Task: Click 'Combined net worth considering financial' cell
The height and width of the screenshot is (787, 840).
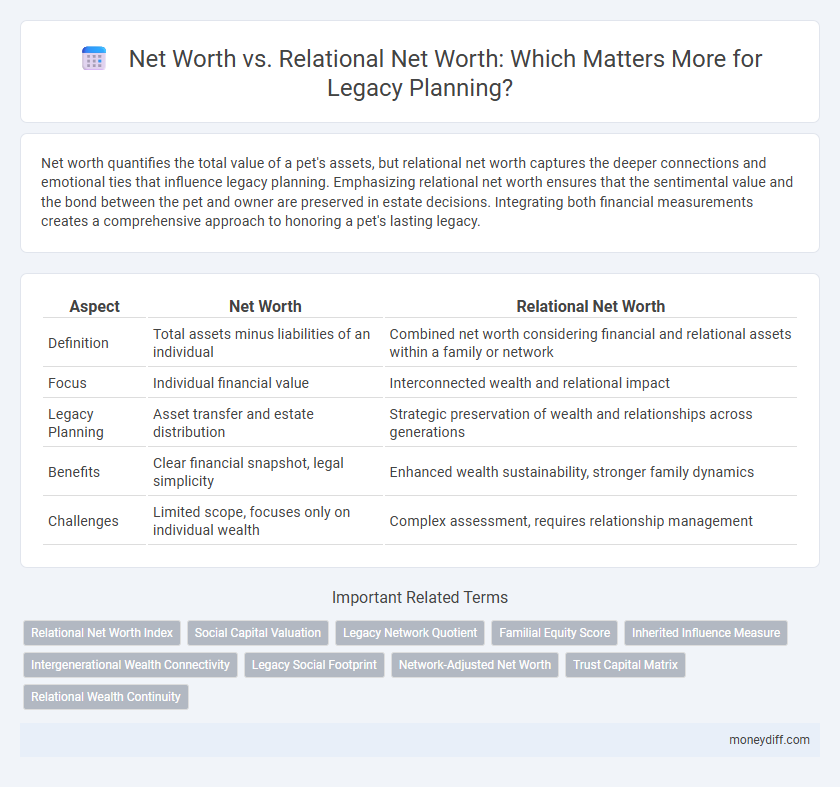Action: (590, 343)
